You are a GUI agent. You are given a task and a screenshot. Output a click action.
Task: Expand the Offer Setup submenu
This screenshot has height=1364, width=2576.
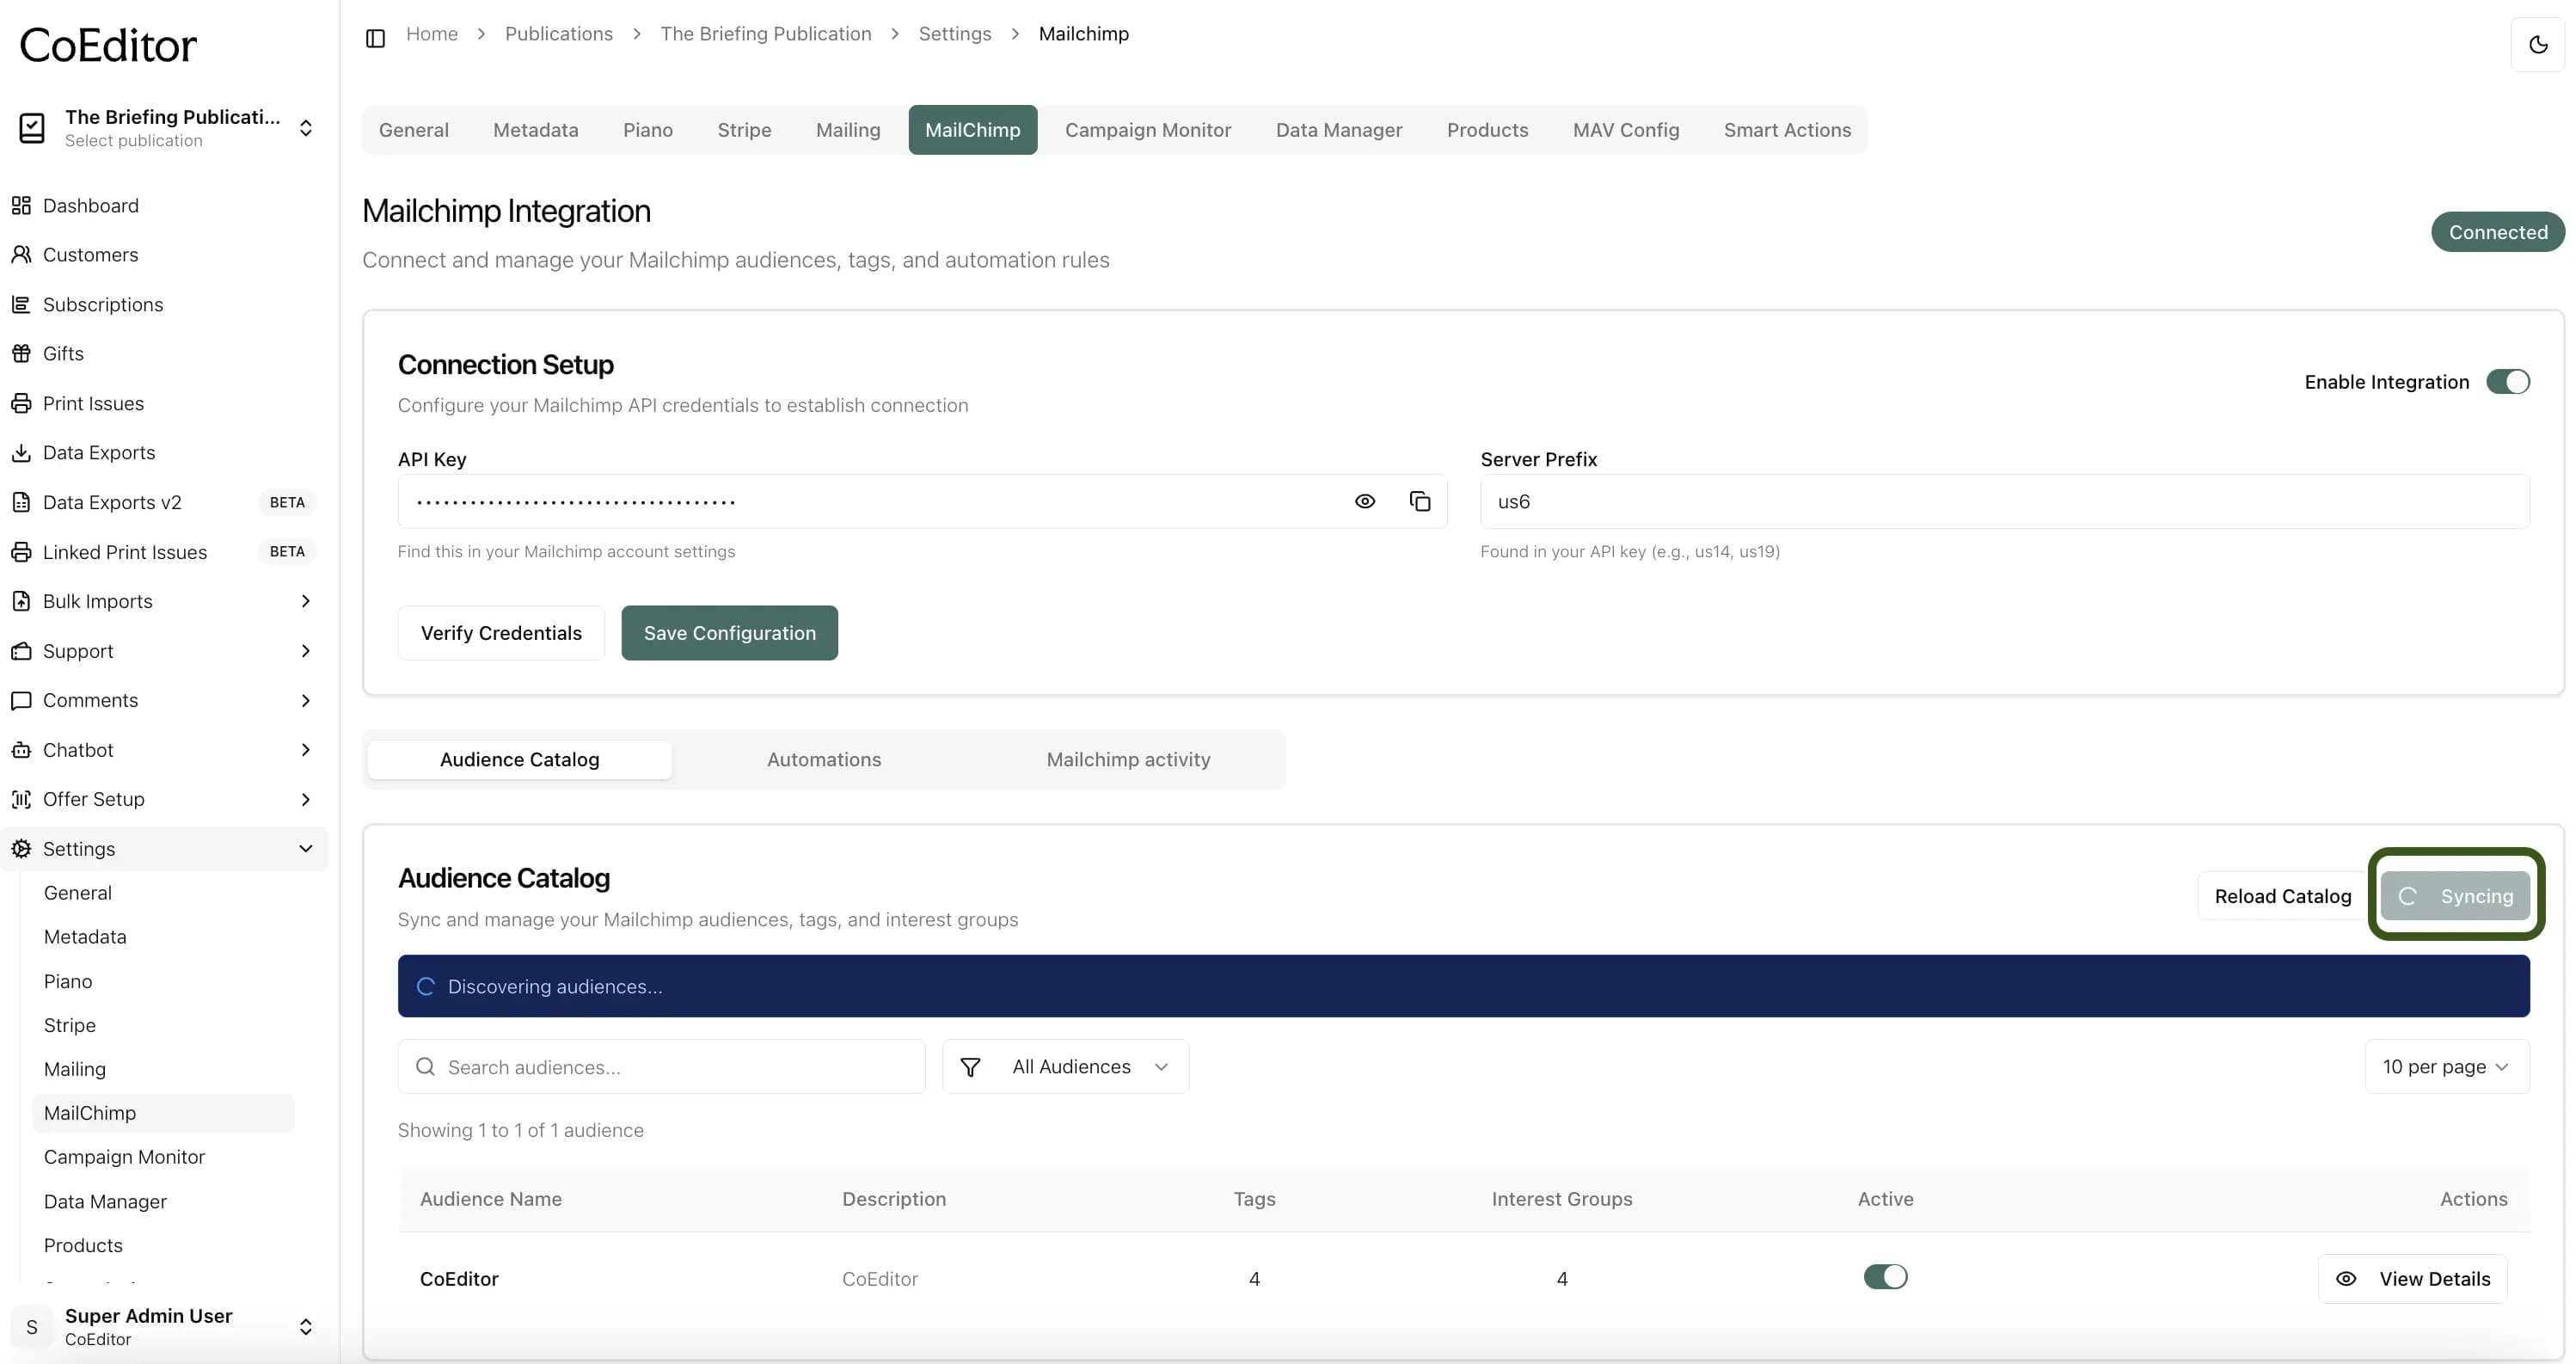tap(305, 799)
